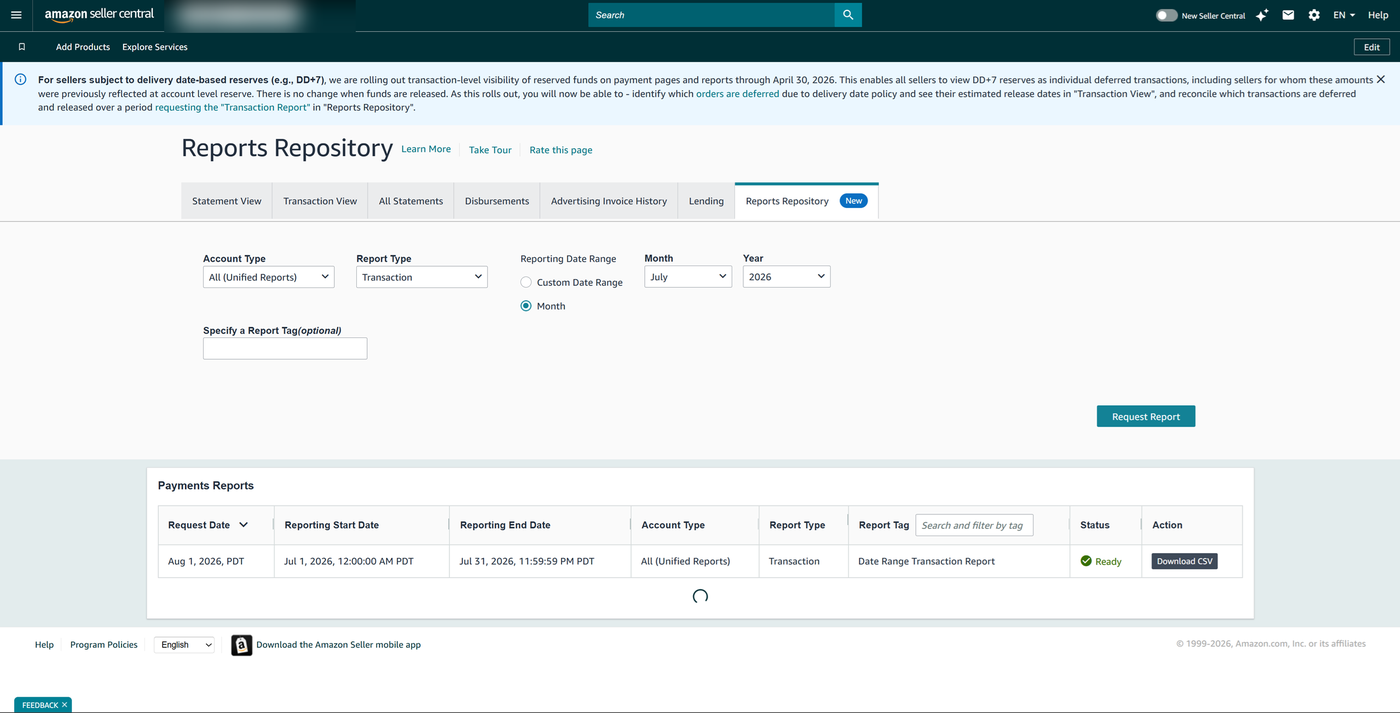The width and height of the screenshot is (1400, 713).
Task: Click the Specify a Report Tag field
Action: pyautogui.click(x=285, y=348)
